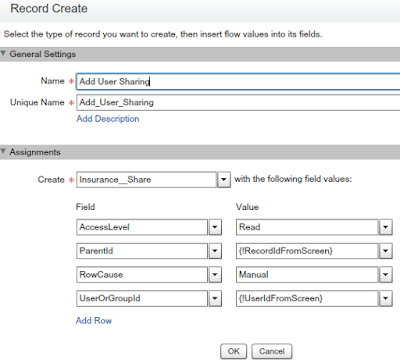Open the Create object dropdown arrow

224,180
